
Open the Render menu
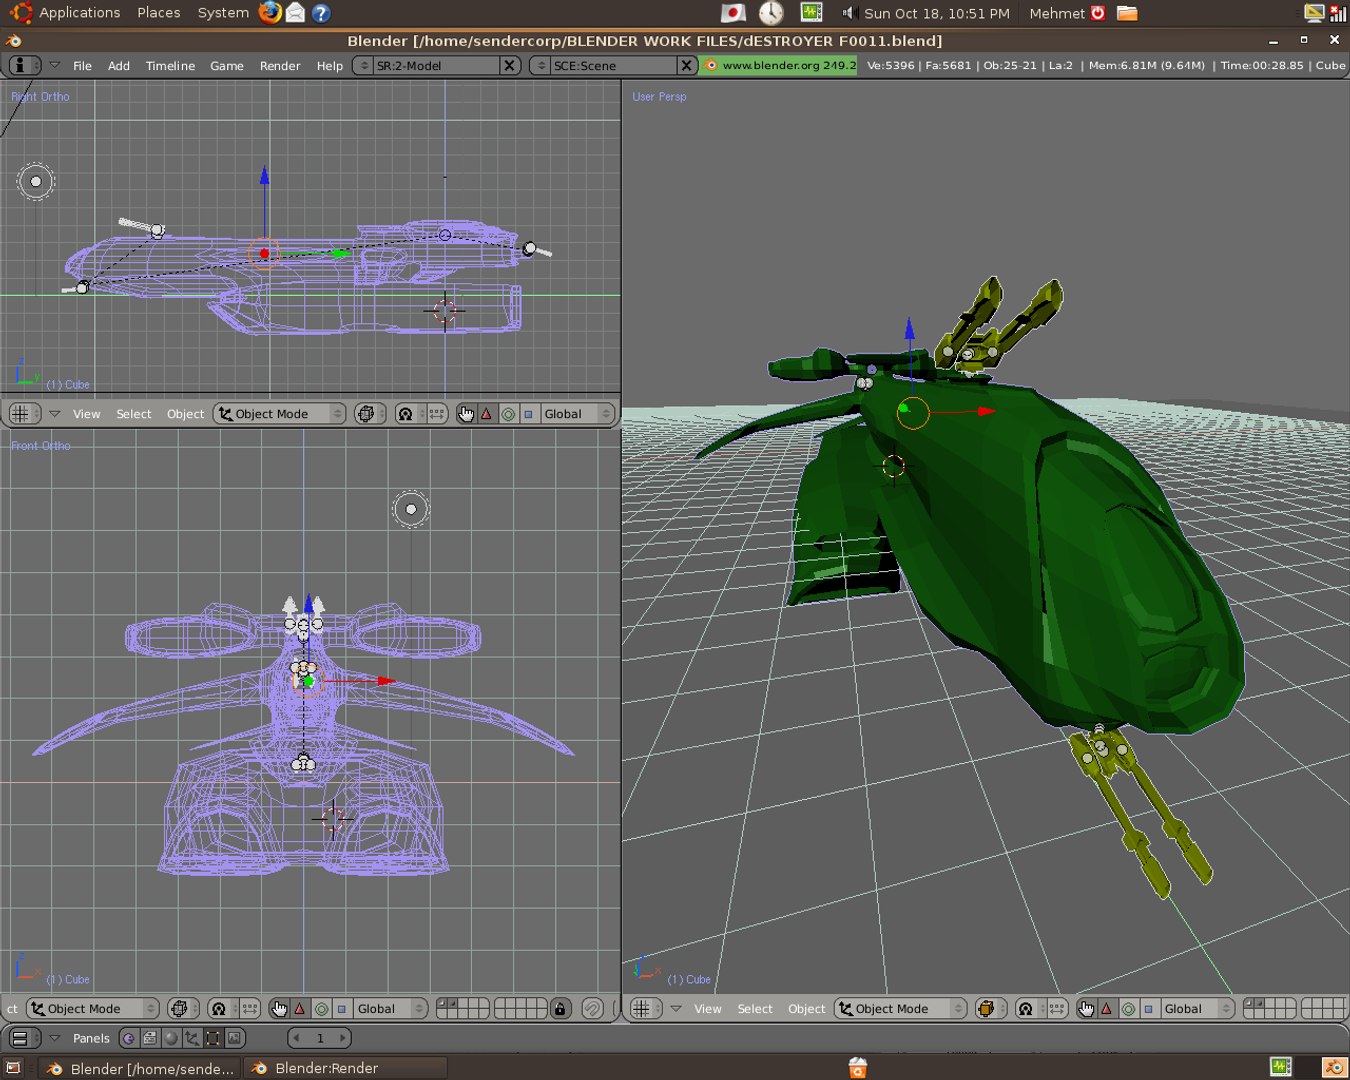click(279, 65)
